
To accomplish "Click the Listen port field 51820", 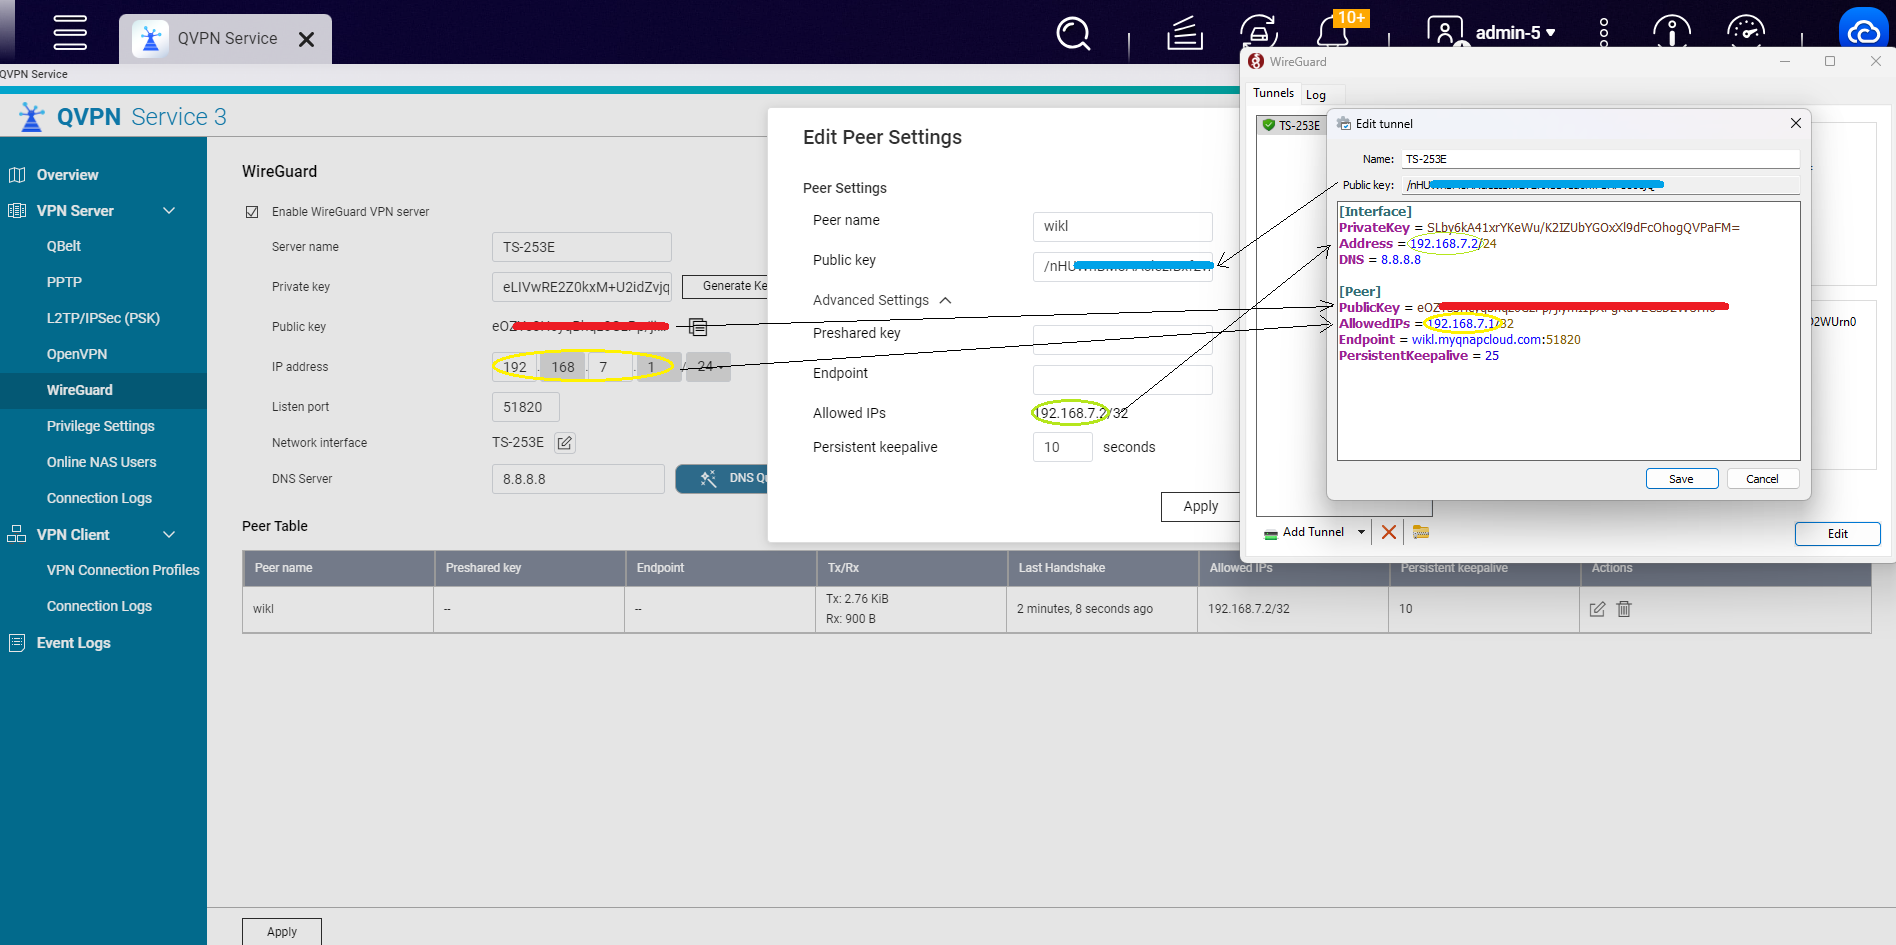I will tap(525, 407).
